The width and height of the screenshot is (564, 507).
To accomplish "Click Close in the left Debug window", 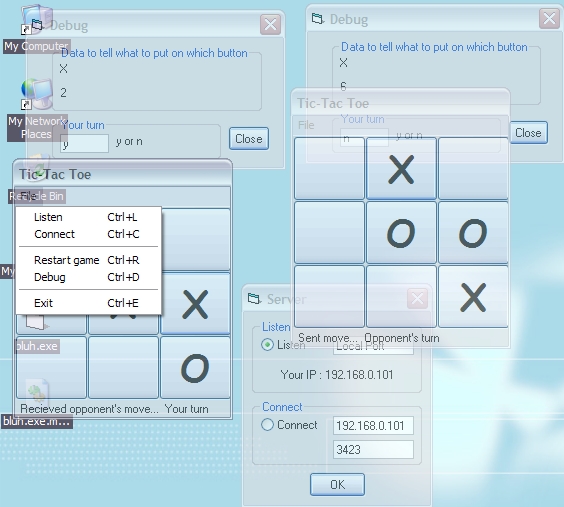I will pyautogui.click(x=249, y=138).
